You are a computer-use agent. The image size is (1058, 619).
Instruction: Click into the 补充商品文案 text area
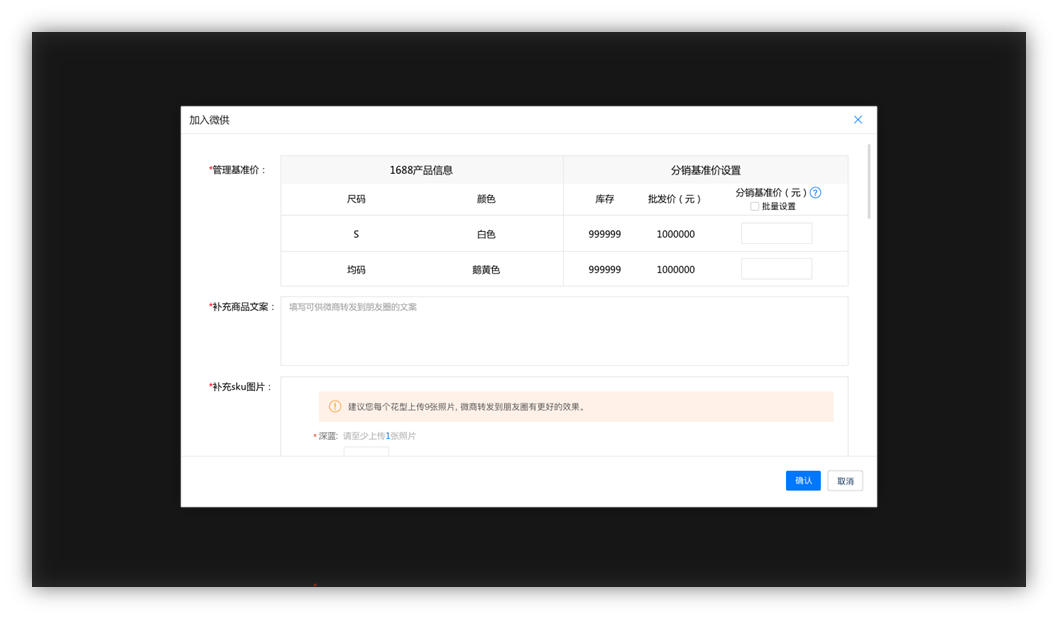(x=564, y=331)
